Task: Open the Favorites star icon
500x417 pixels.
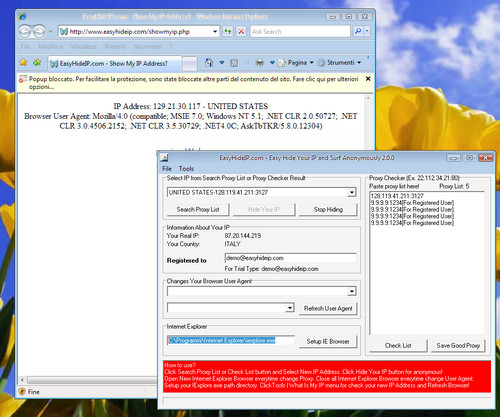Action: (23, 62)
